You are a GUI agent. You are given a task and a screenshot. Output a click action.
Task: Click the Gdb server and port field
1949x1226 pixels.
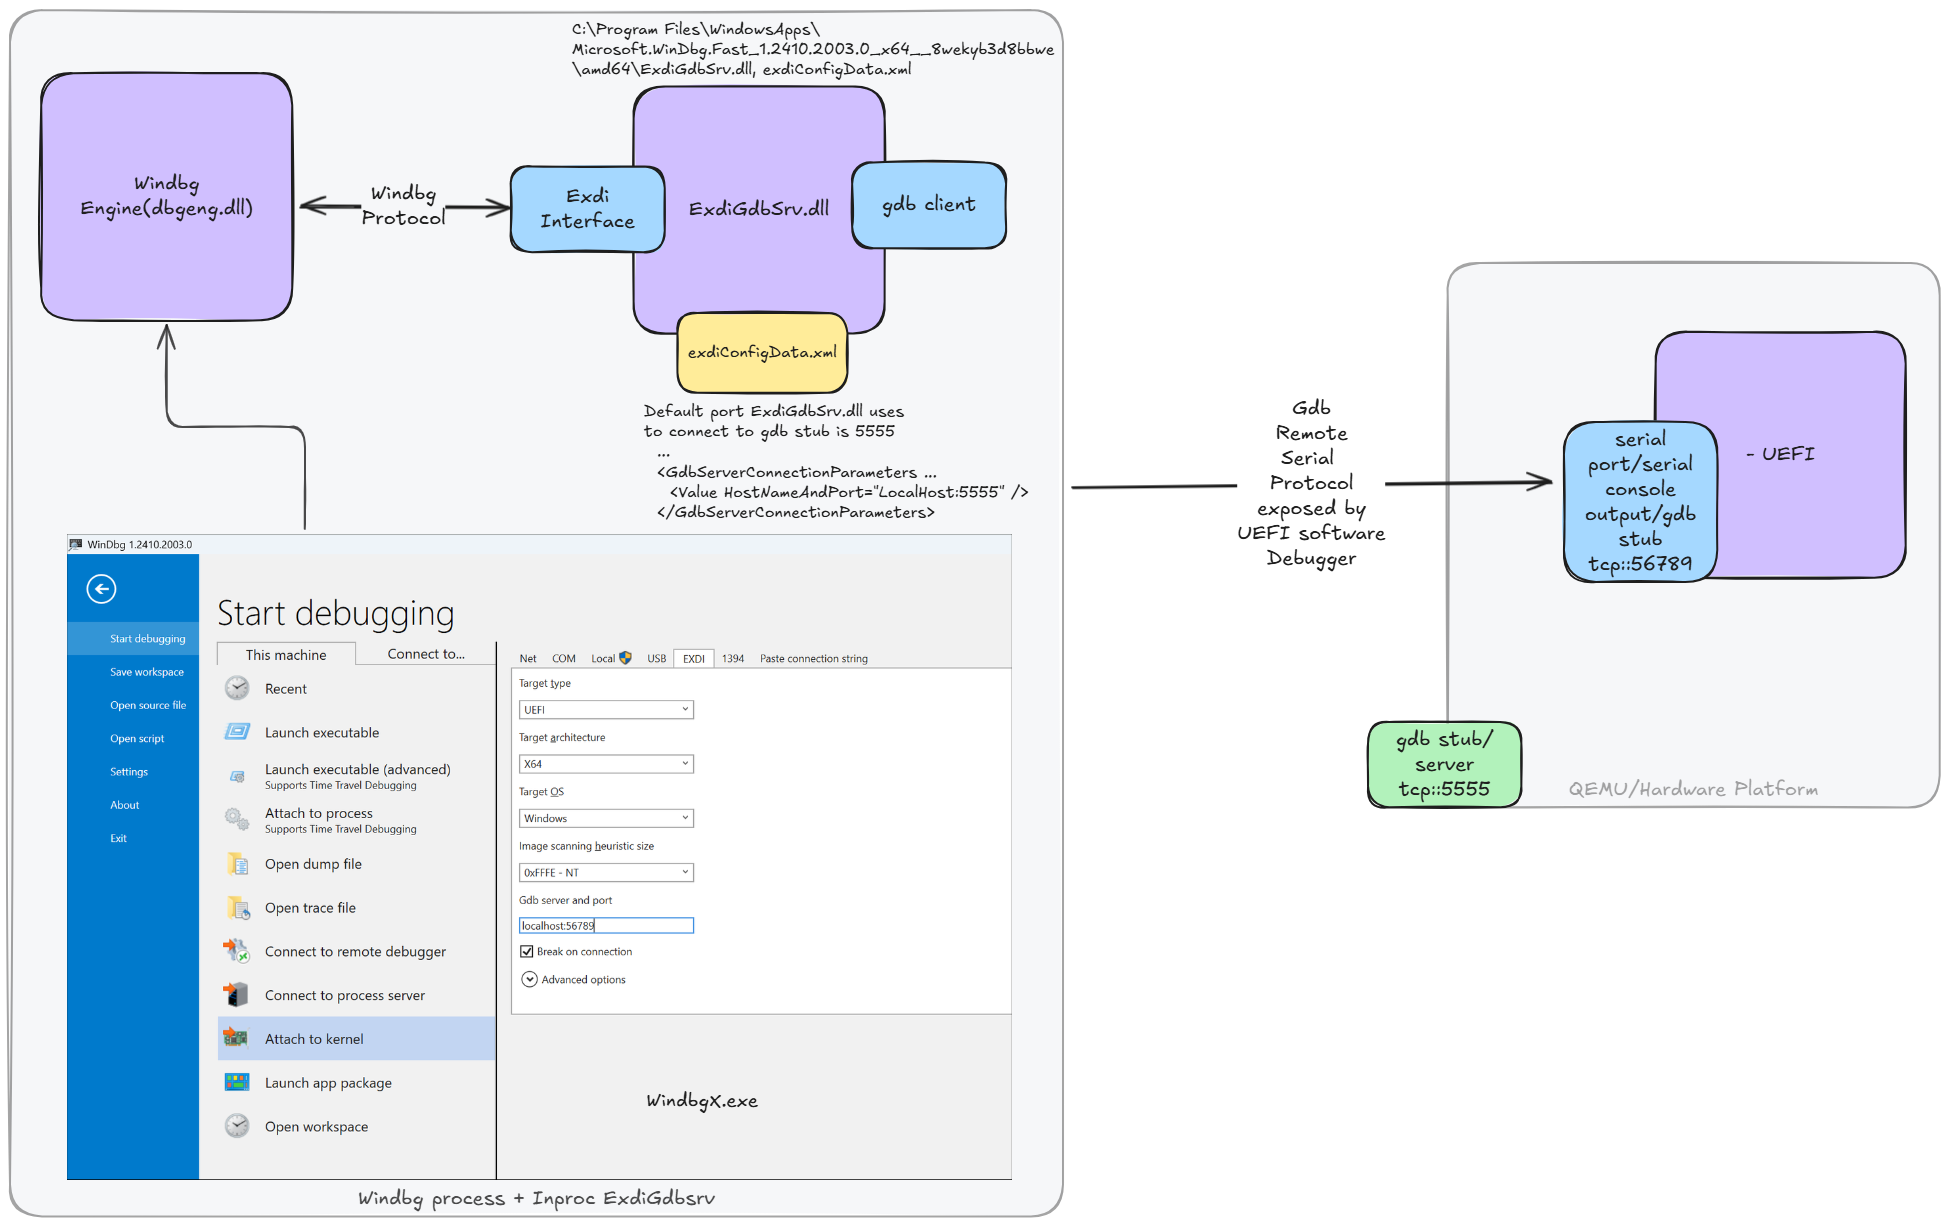tap(606, 926)
